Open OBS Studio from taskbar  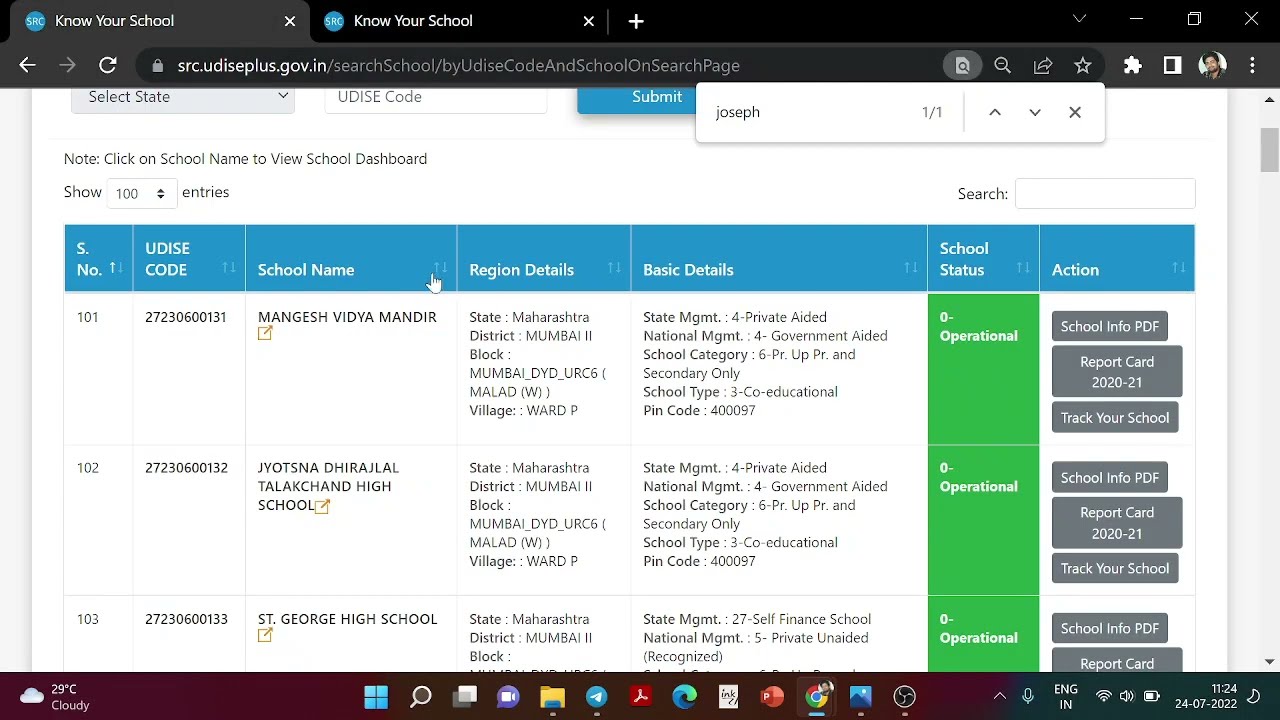[904, 696]
